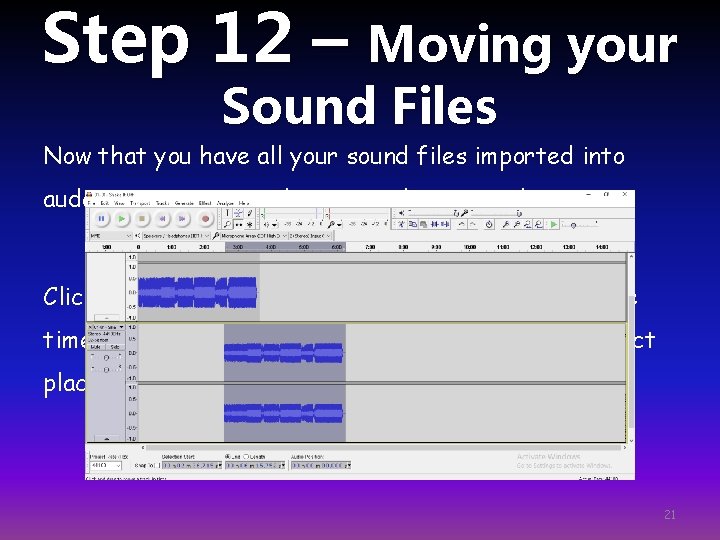Click the Stop transport button

(x=142, y=219)
